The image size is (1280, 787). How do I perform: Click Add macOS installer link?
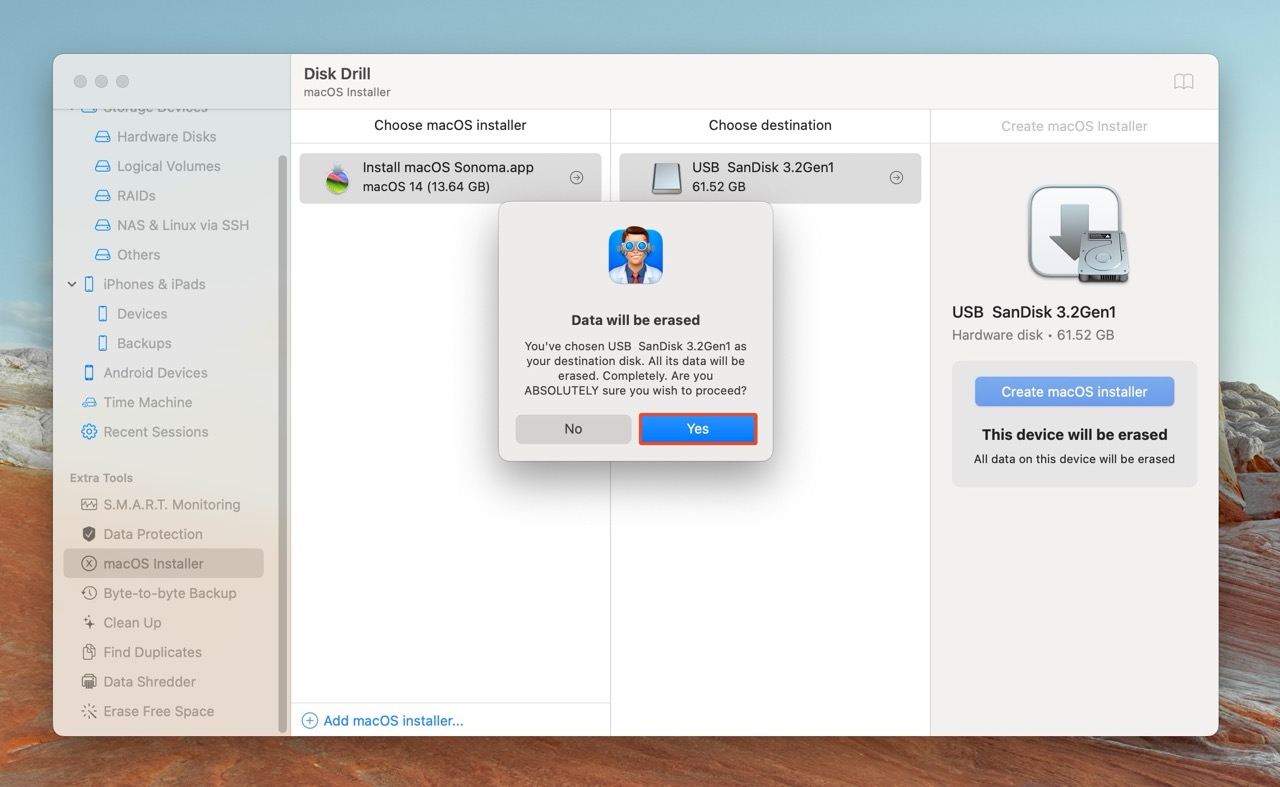point(382,720)
